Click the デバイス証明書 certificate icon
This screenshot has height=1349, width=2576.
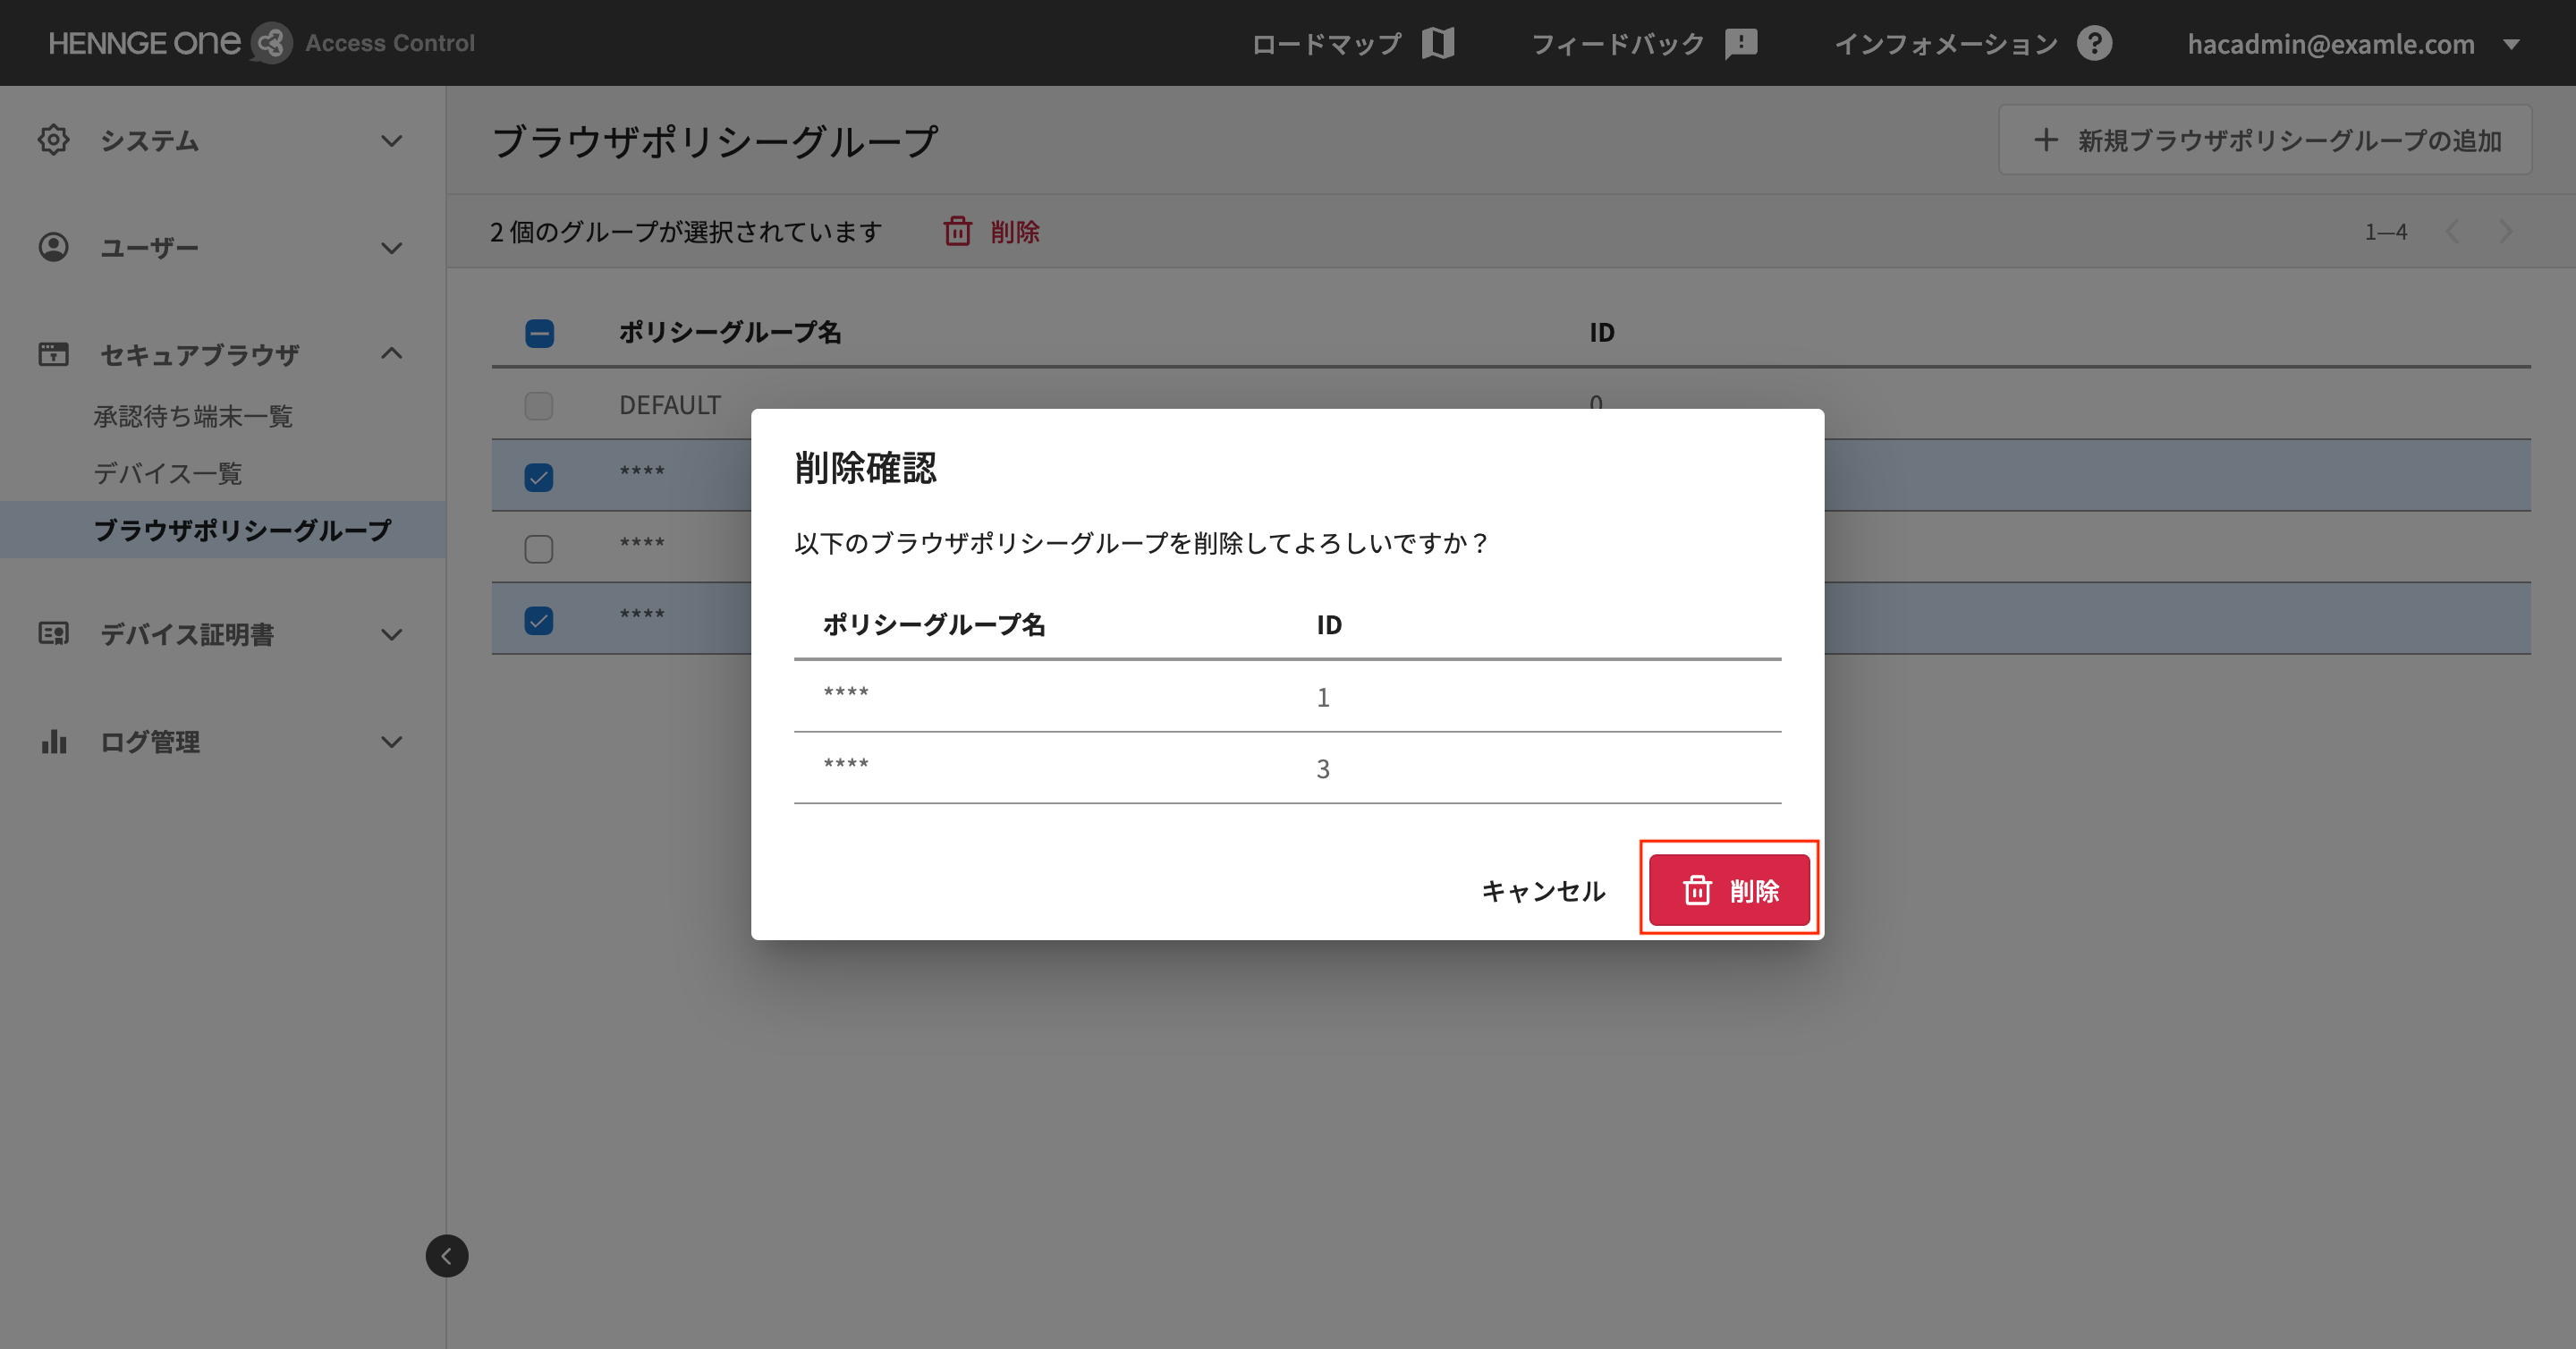pos(53,634)
